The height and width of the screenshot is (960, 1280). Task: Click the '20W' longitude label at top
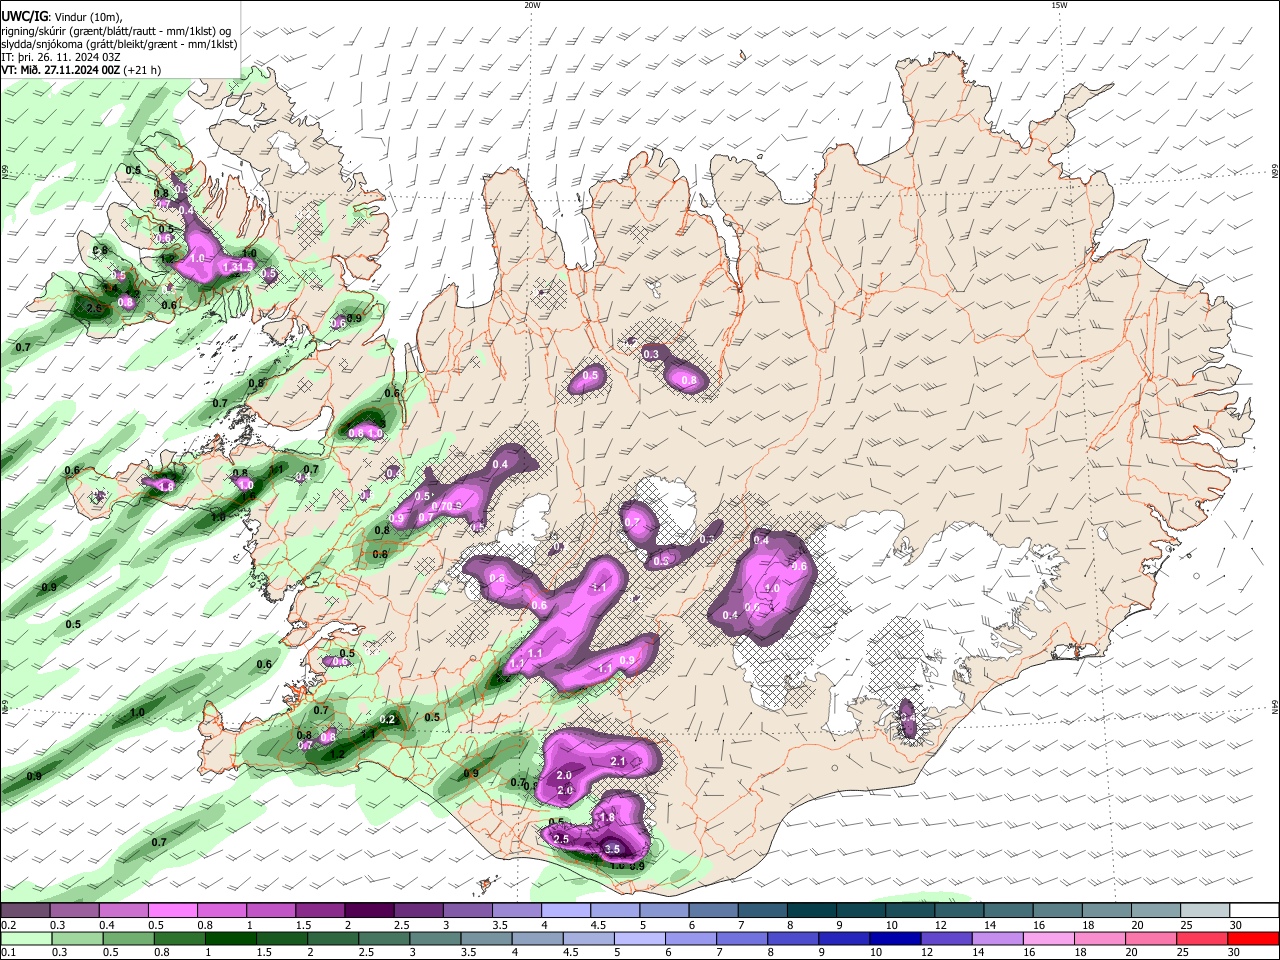[x=532, y=5]
